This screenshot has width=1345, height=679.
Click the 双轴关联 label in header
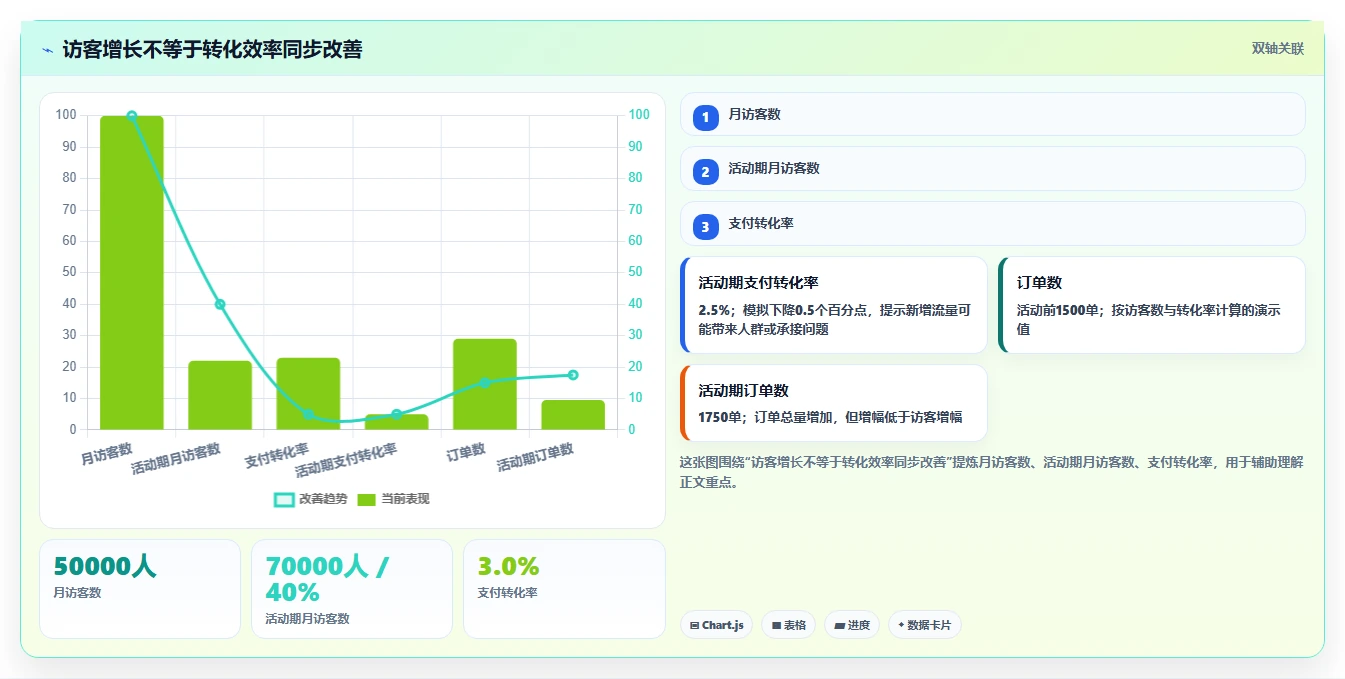(1277, 49)
